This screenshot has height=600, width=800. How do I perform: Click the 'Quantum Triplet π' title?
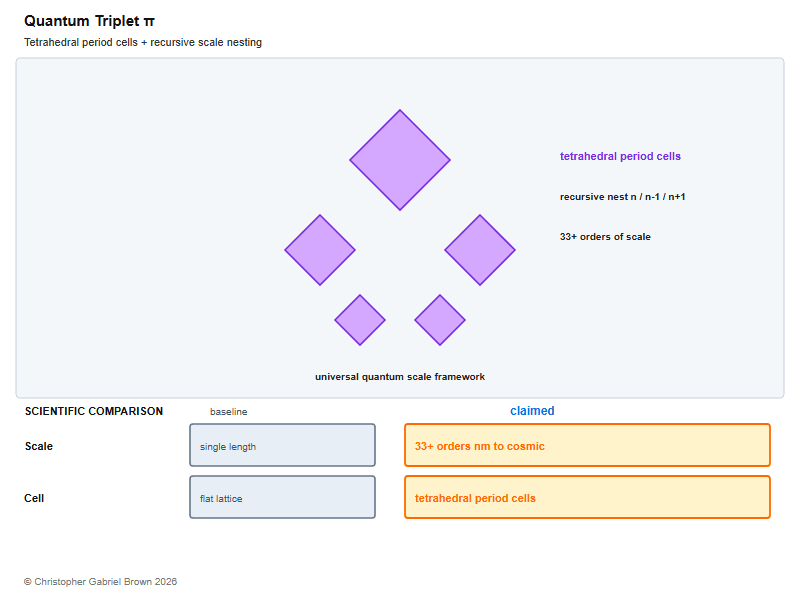click(89, 21)
